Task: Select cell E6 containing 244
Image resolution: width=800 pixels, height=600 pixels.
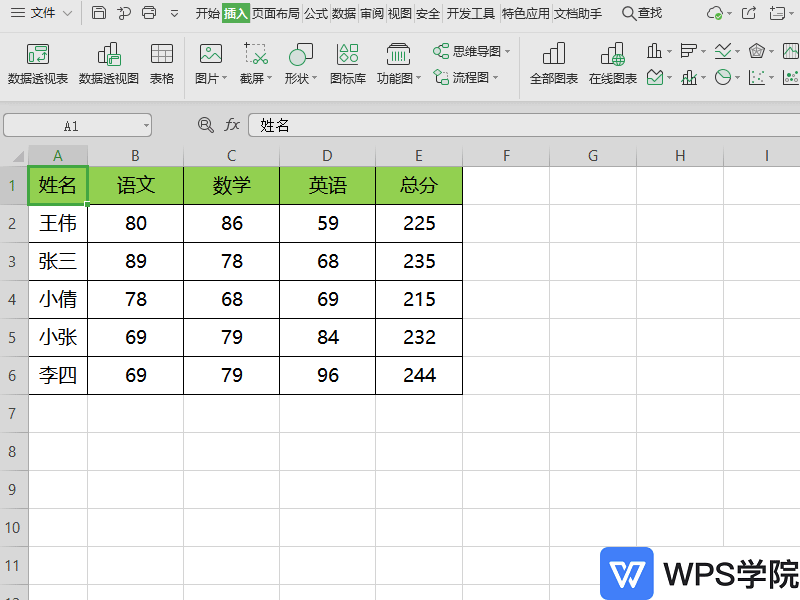Action: (x=418, y=375)
